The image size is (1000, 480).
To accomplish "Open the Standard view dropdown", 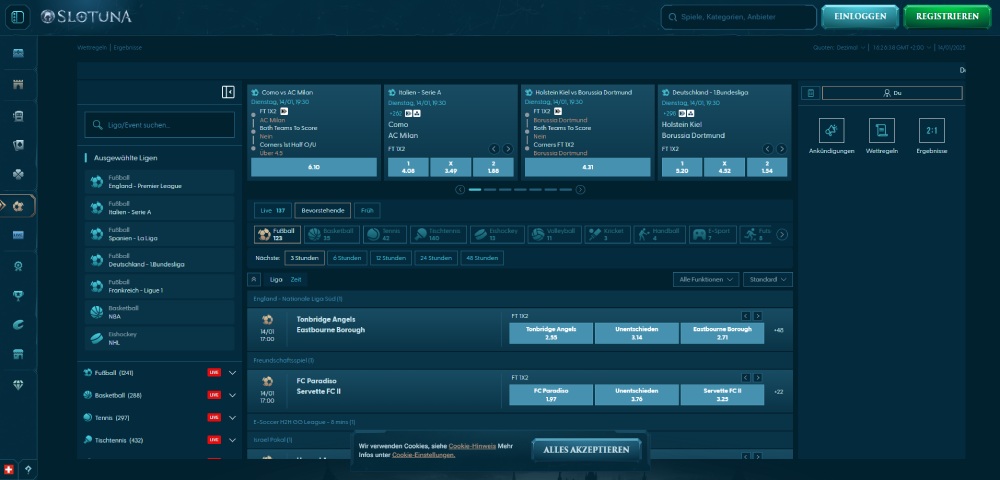I will click(768, 280).
